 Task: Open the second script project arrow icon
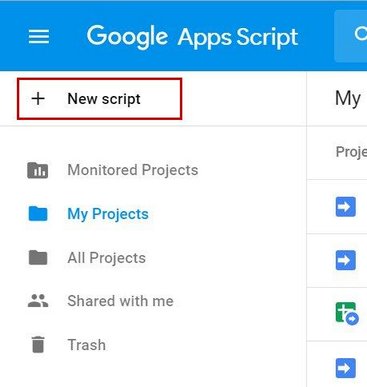coord(346,260)
